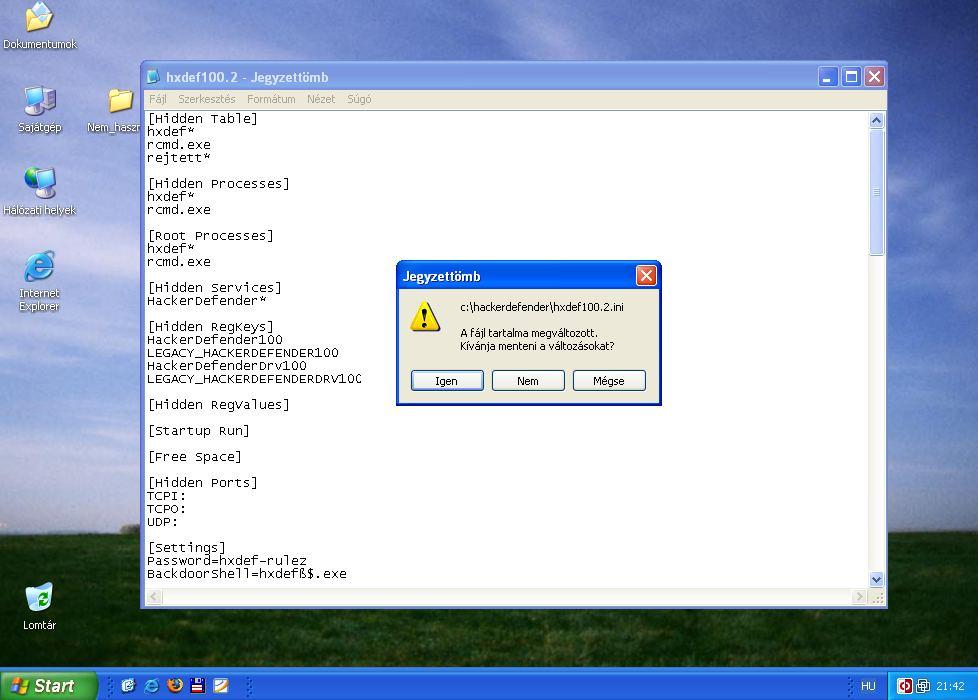Click the network tray icon
The width and height of the screenshot is (978, 700).
(923, 686)
